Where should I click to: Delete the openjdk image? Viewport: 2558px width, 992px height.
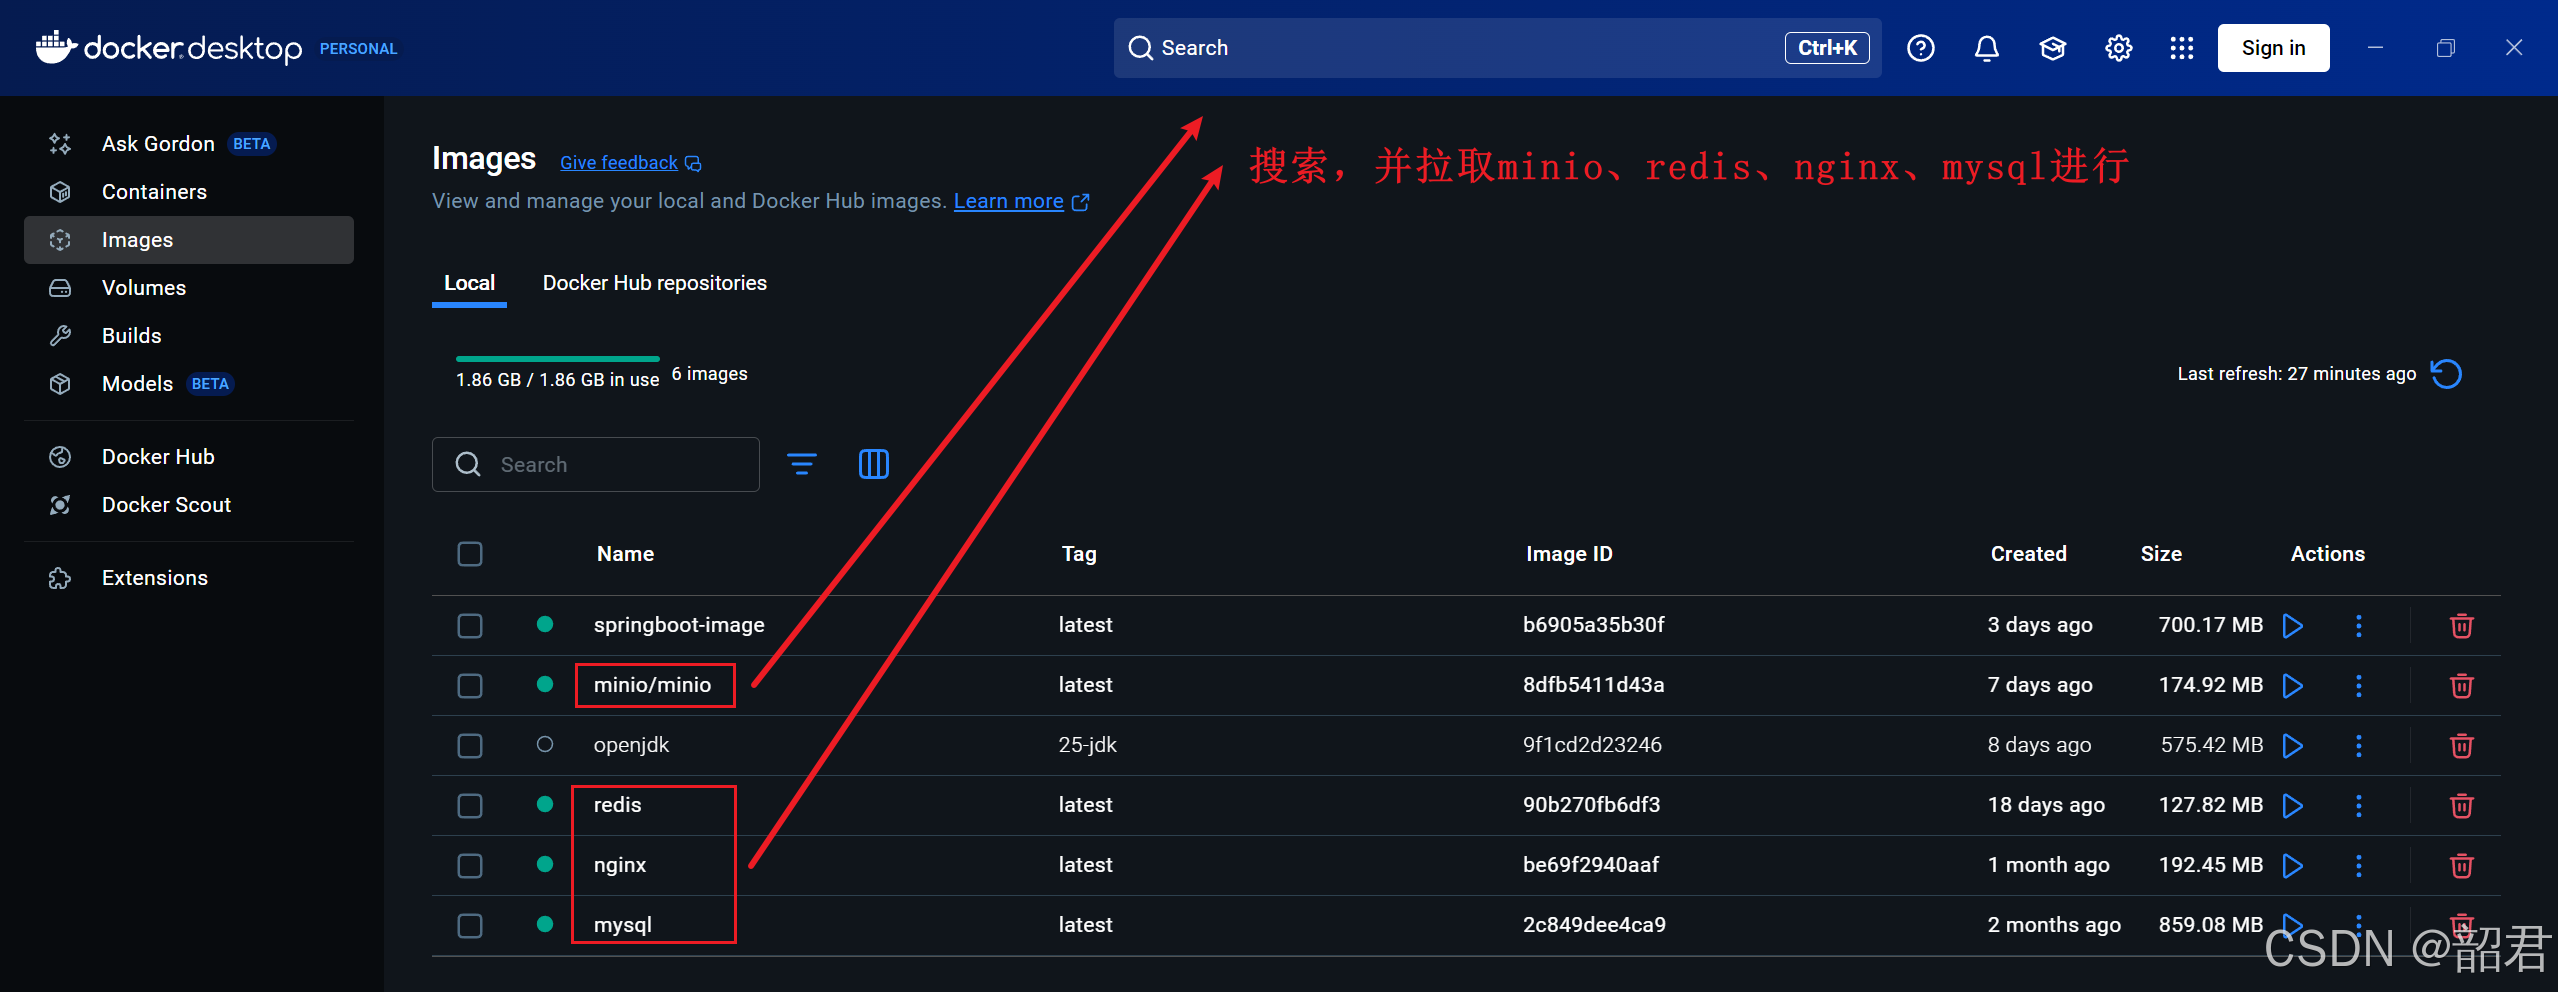click(x=2462, y=746)
